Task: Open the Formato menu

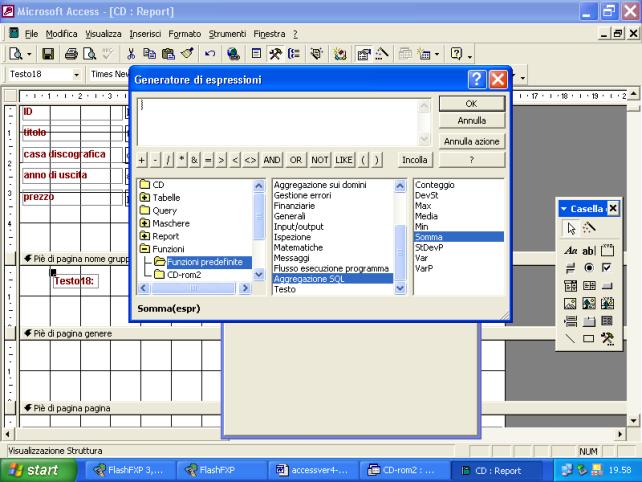Action: click(185, 34)
